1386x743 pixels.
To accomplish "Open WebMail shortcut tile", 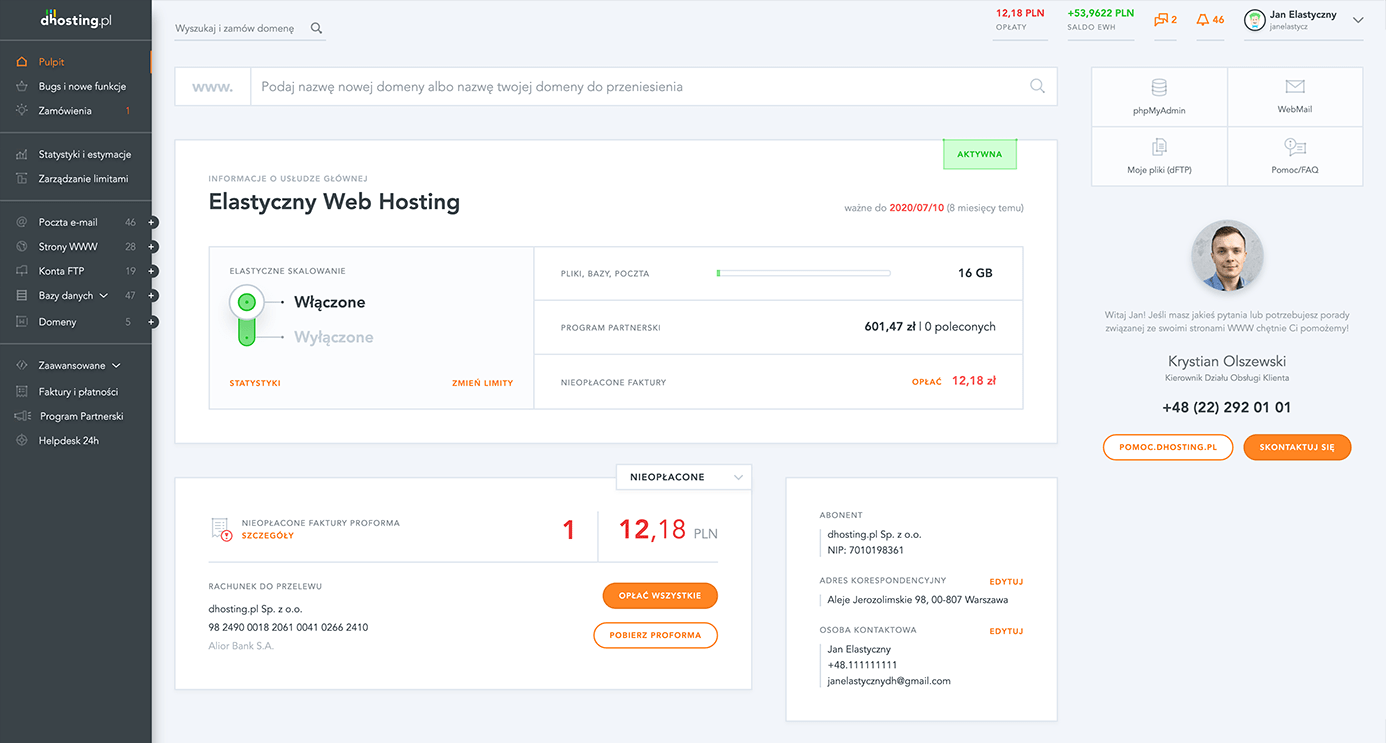I will (1295, 97).
